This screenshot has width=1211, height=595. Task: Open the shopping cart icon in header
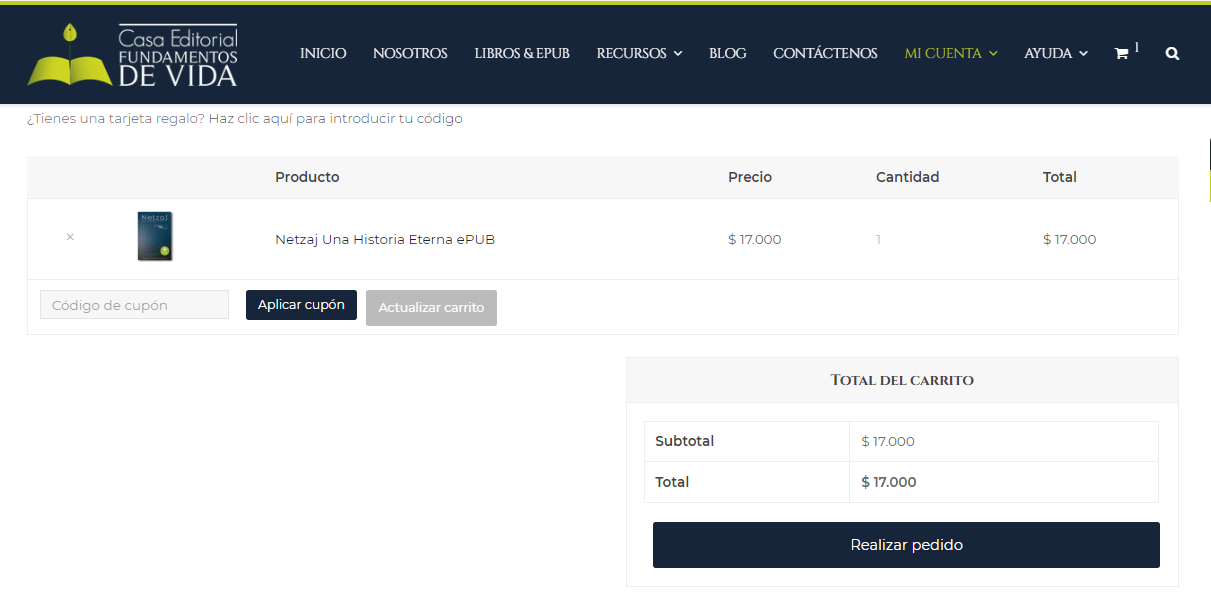(1121, 54)
